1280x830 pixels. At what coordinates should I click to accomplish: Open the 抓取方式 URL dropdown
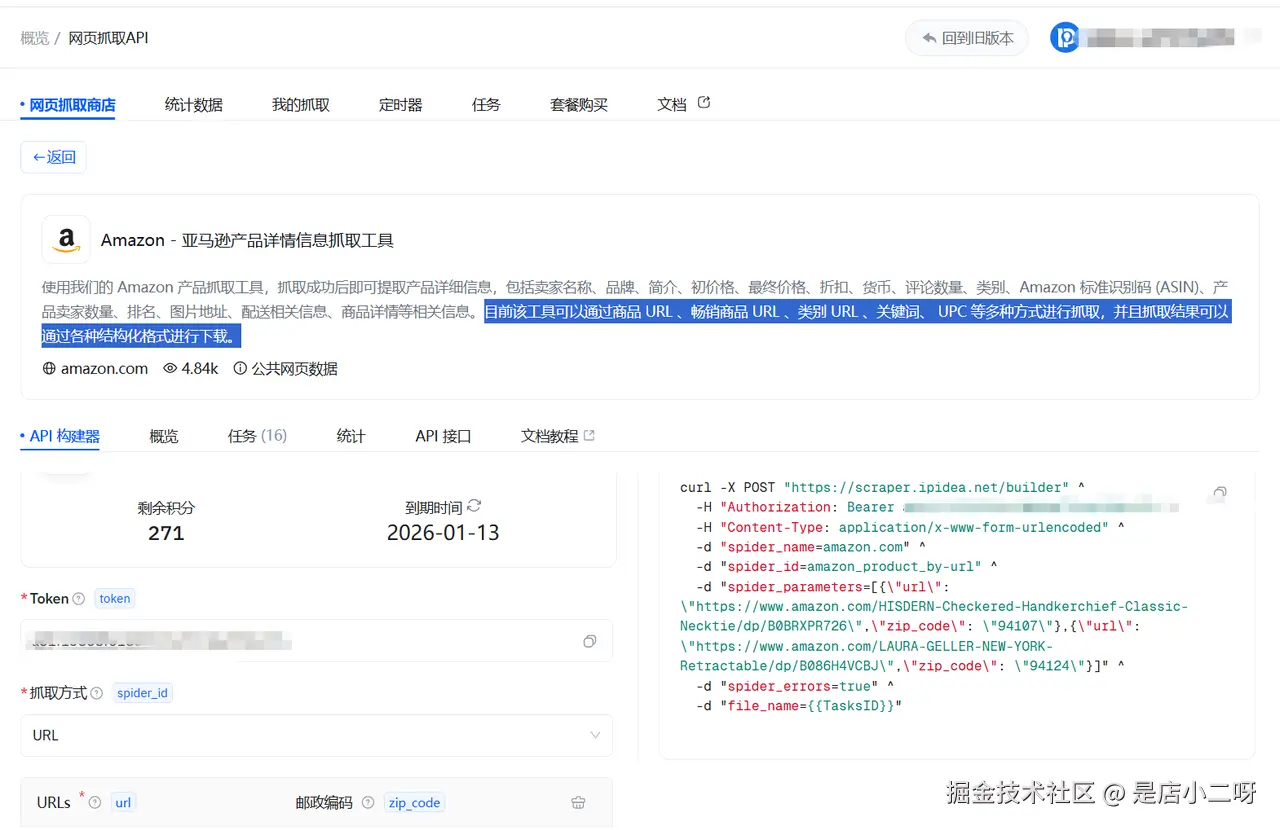click(316, 735)
